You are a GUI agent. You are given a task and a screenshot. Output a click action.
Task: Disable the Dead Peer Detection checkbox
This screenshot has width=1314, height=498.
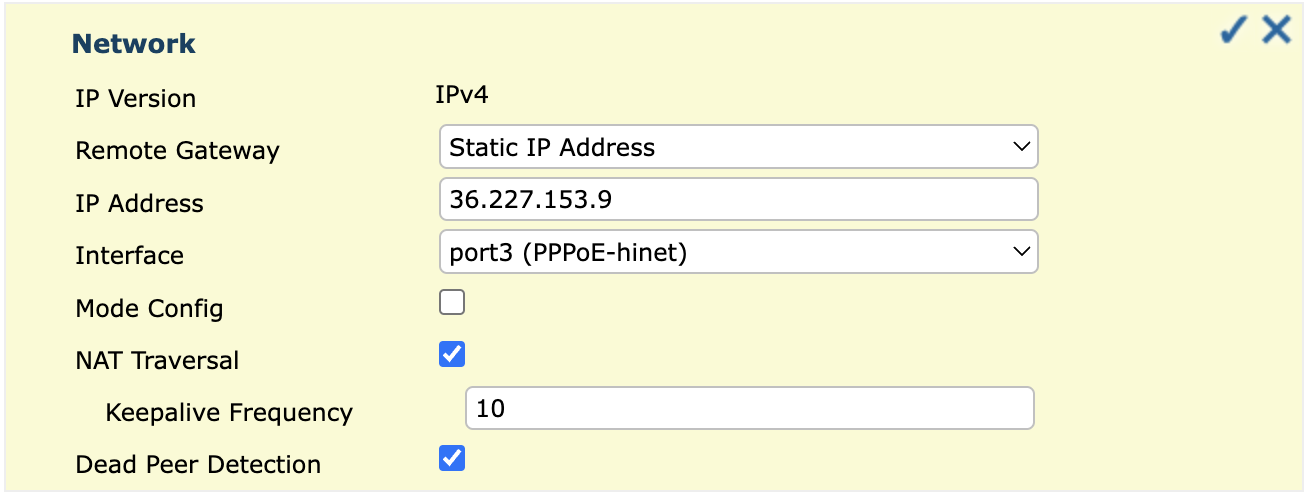(x=452, y=458)
